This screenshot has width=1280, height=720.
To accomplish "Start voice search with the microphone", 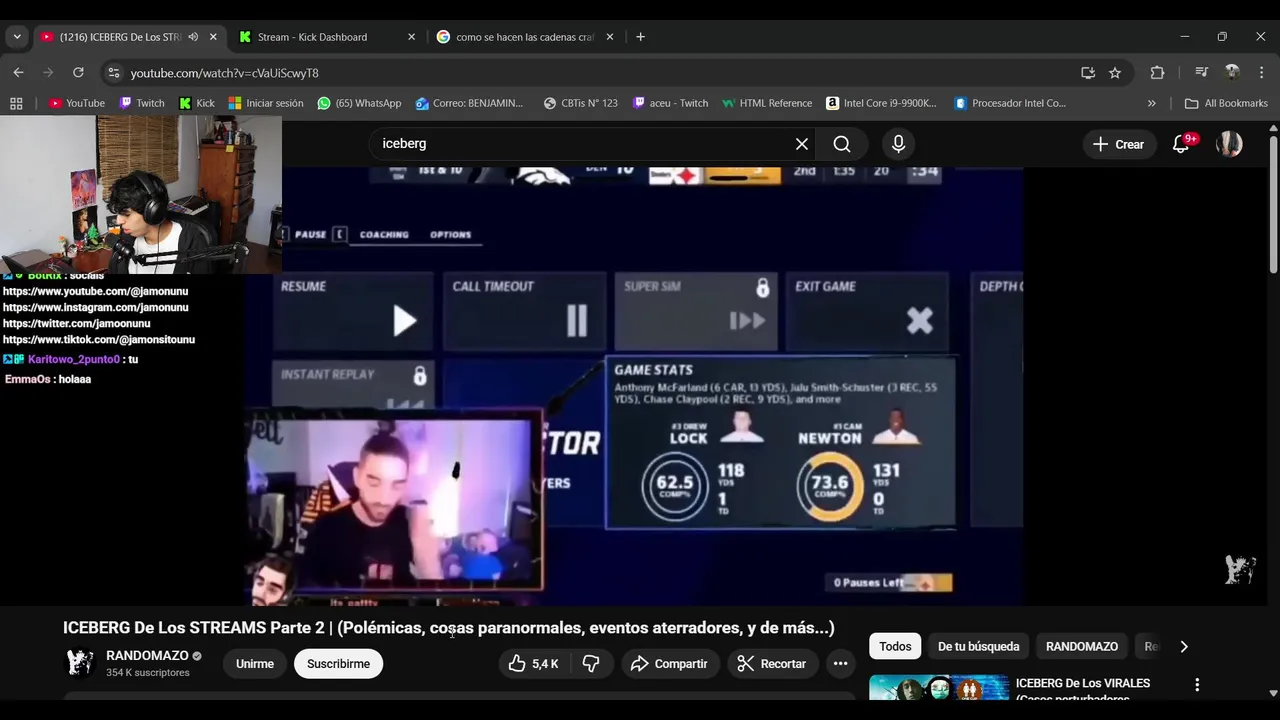I will [x=898, y=144].
